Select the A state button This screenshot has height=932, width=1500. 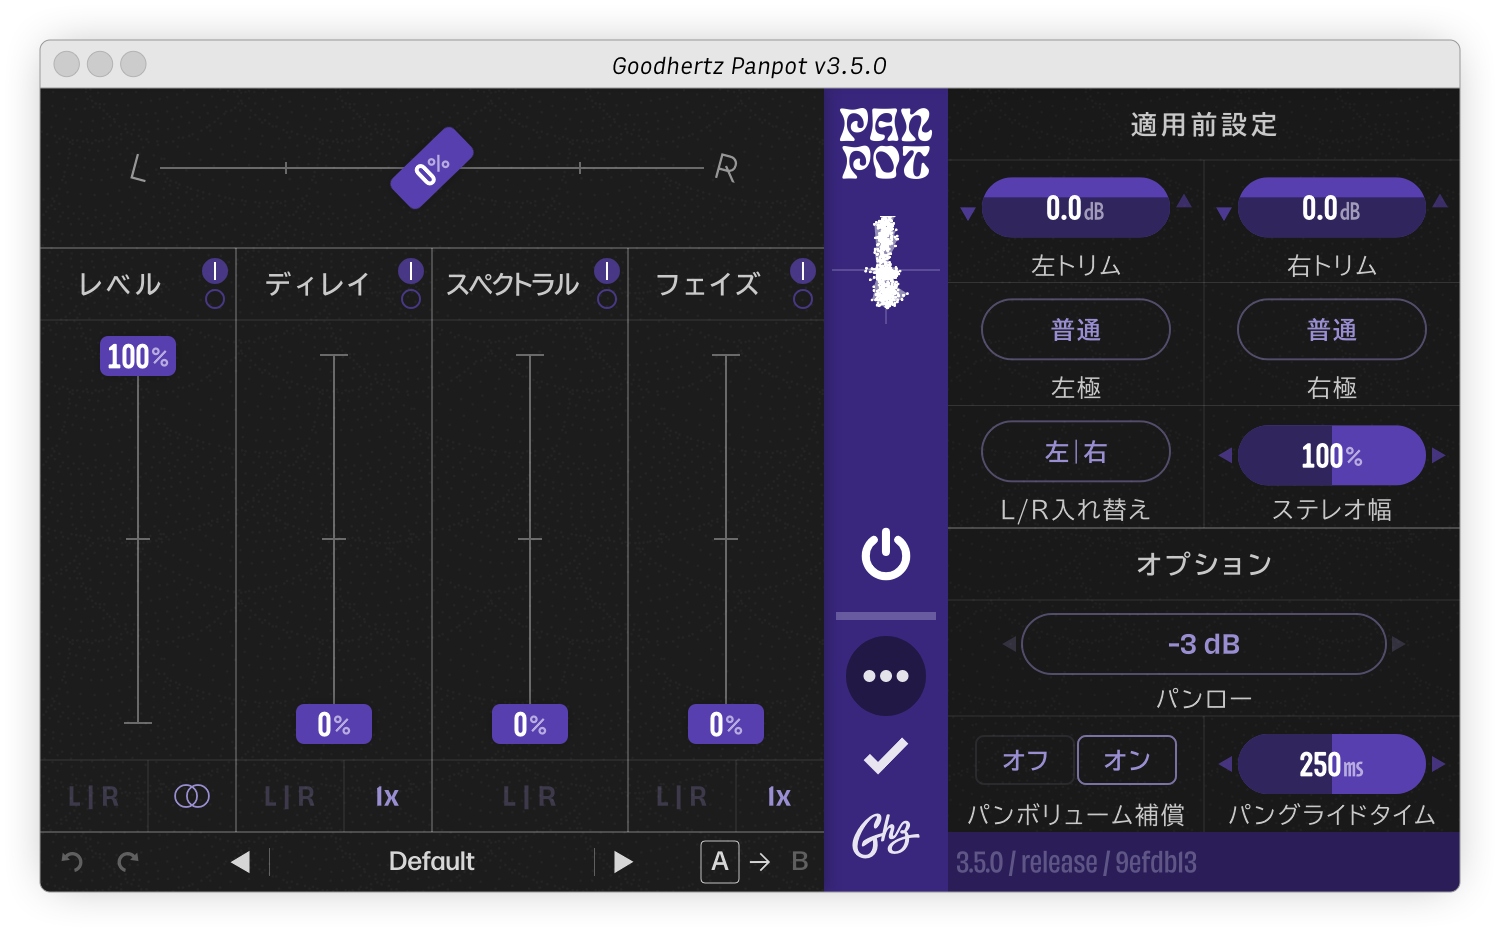coord(720,862)
